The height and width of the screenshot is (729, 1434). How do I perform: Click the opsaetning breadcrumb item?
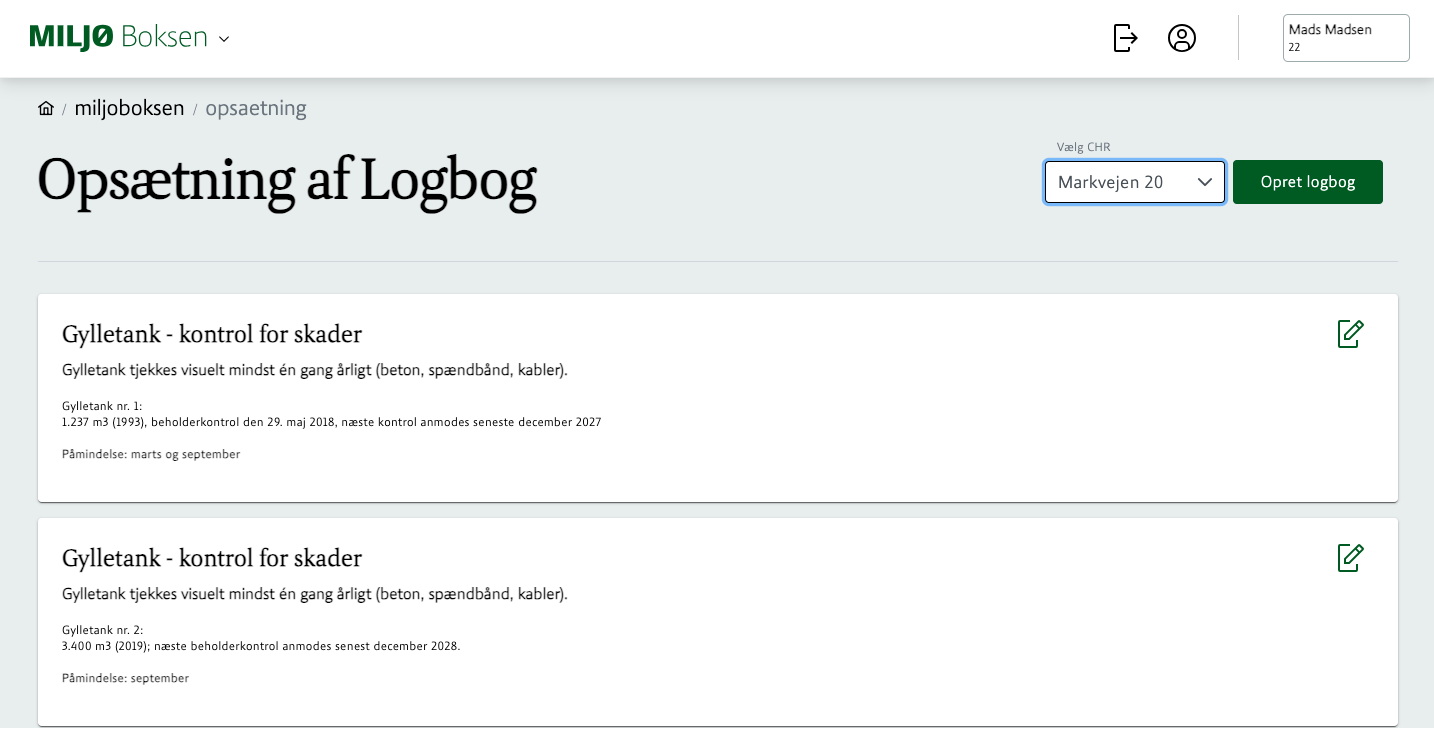[256, 108]
